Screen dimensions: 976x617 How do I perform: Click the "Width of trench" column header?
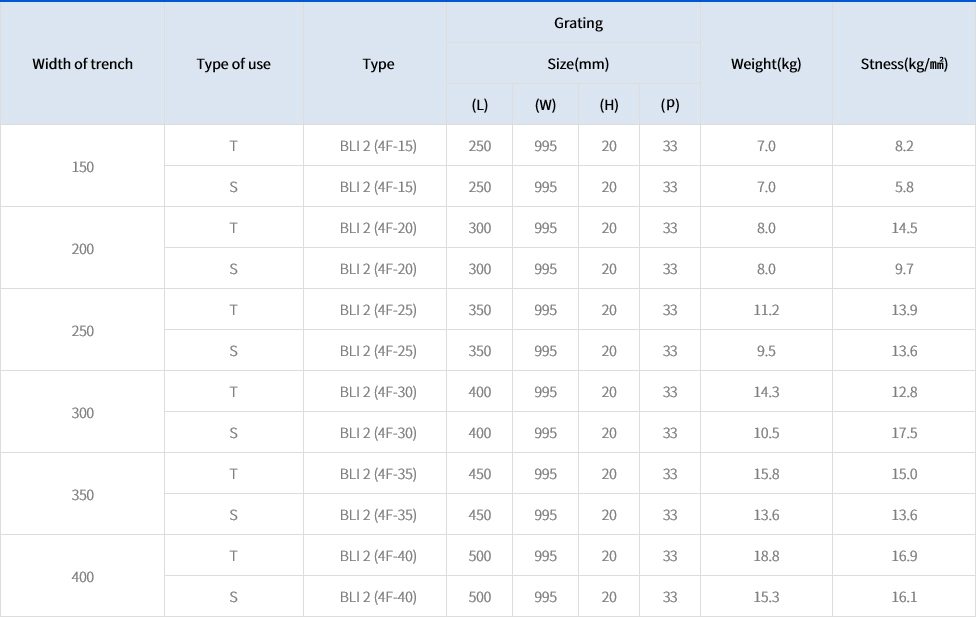[82, 64]
